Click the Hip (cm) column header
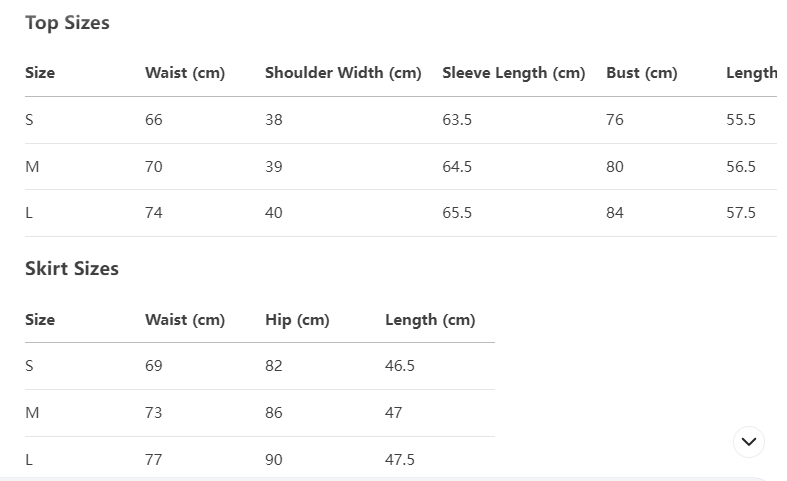787x481 pixels. (297, 320)
